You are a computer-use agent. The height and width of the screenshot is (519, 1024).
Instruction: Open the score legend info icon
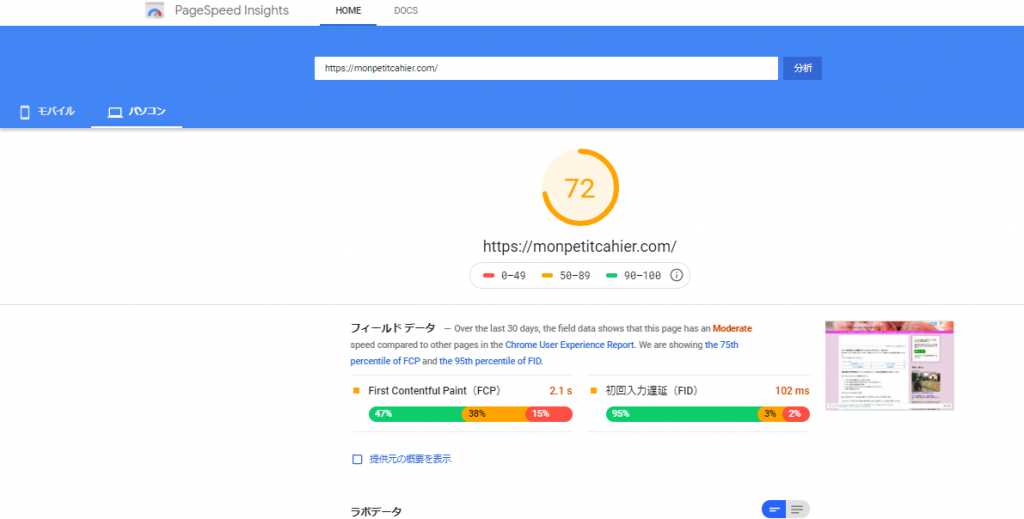pyautogui.click(x=677, y=275)
